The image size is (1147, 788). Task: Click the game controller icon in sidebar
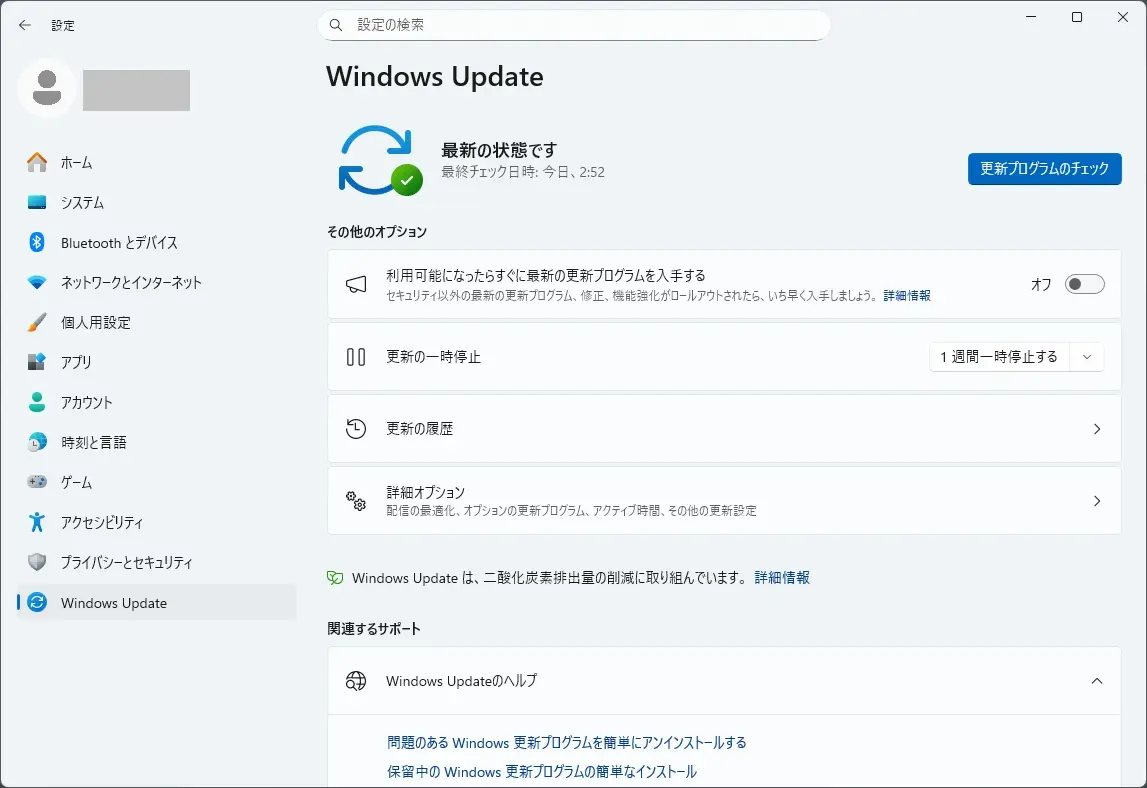coord(37,482)
